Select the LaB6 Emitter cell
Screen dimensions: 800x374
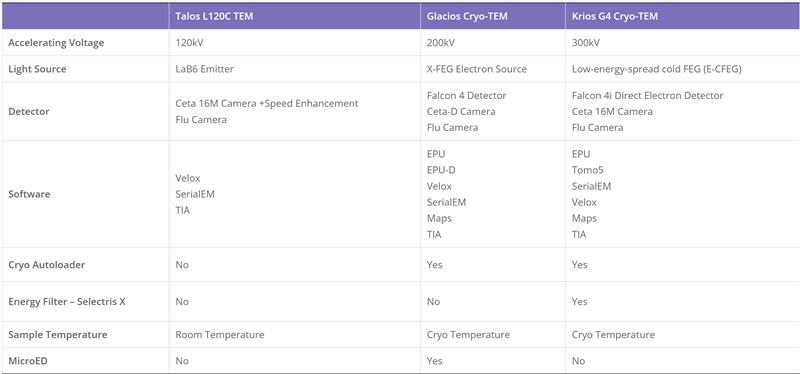pyautogui.click(x=204, y=69)
